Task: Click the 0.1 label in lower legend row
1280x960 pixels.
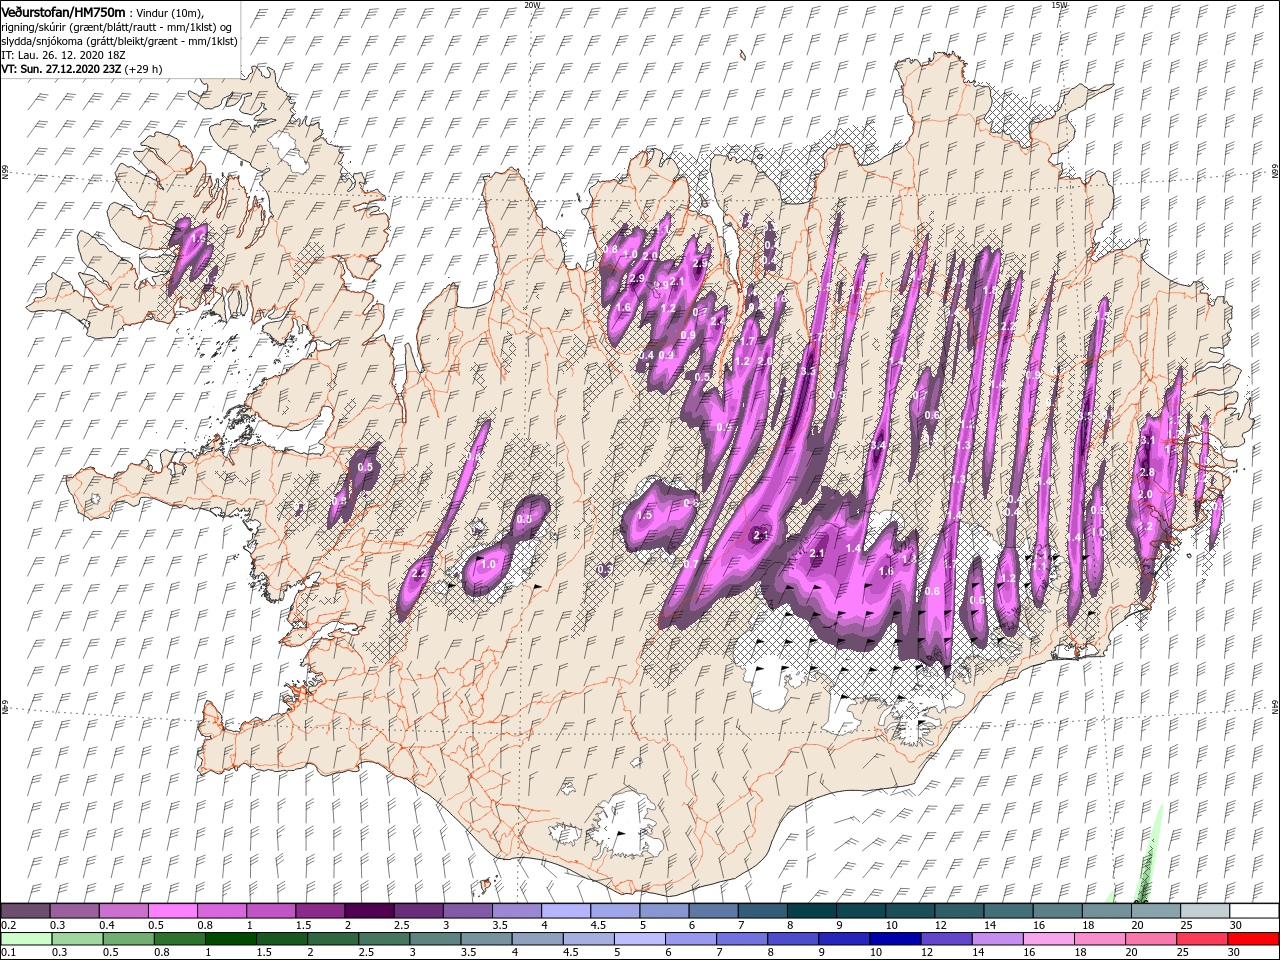Action: point(8,953)
